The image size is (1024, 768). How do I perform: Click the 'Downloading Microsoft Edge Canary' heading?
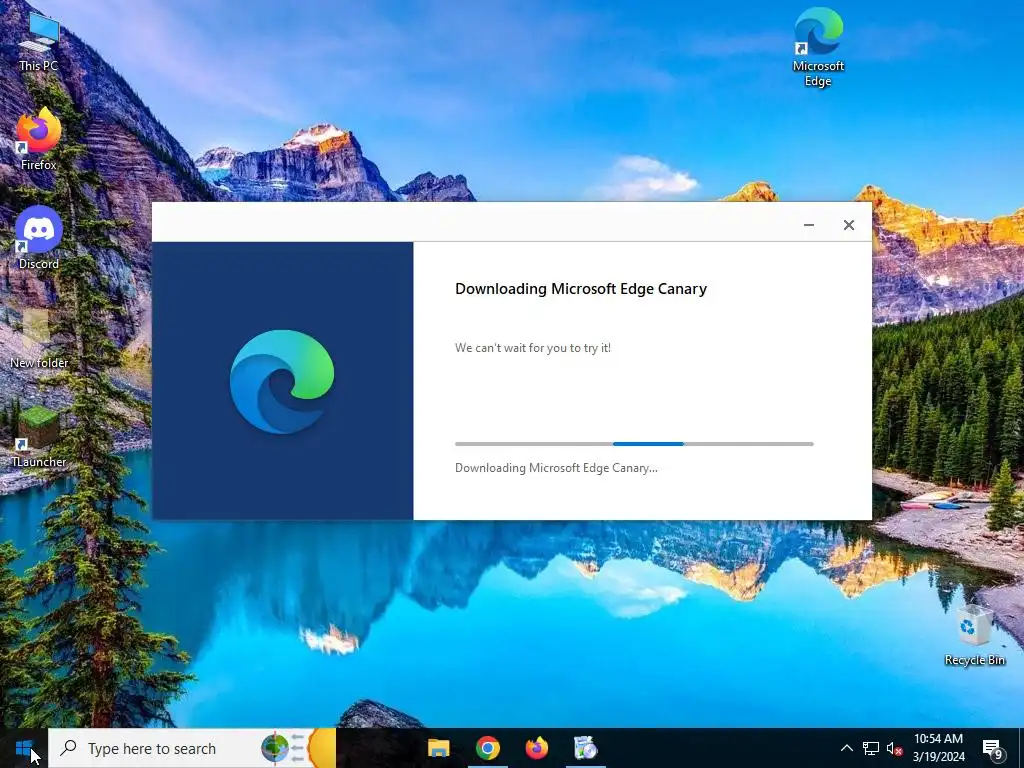(x=581, y=289)
